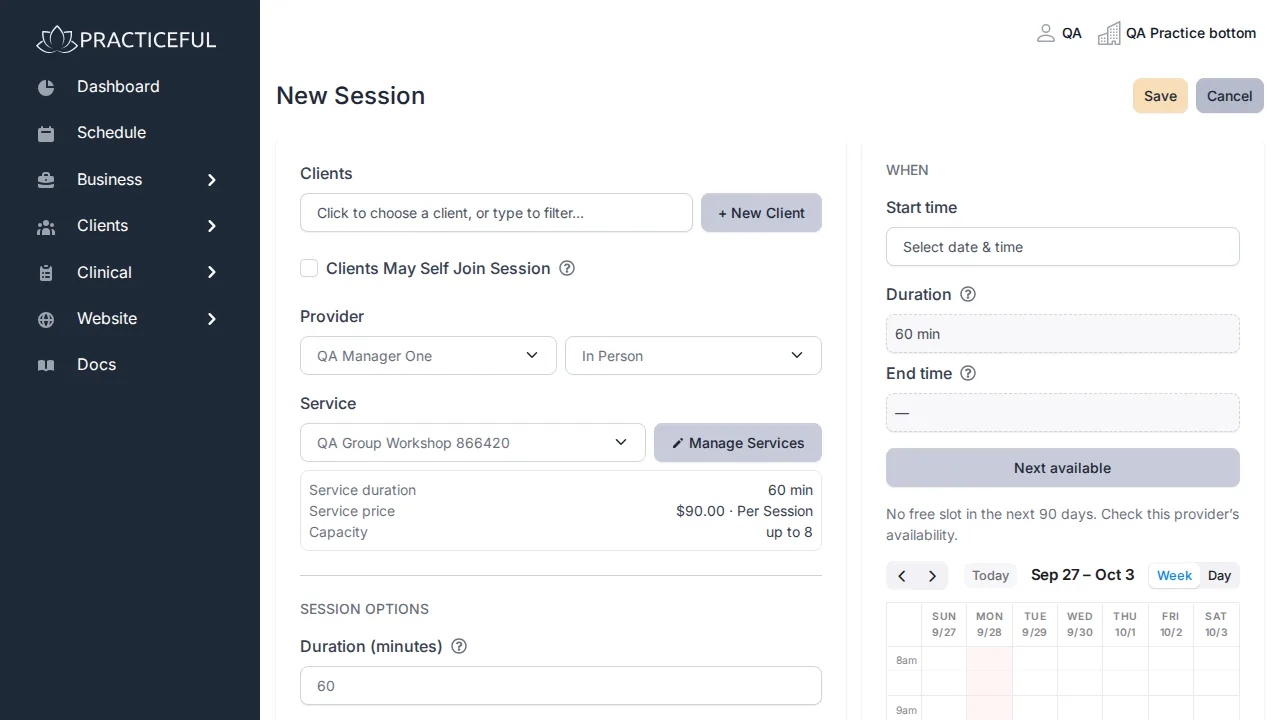This screenshot has width=1280, height=720.
Task: Open the In Person location dropdown
Action: (x=693, y=356)
